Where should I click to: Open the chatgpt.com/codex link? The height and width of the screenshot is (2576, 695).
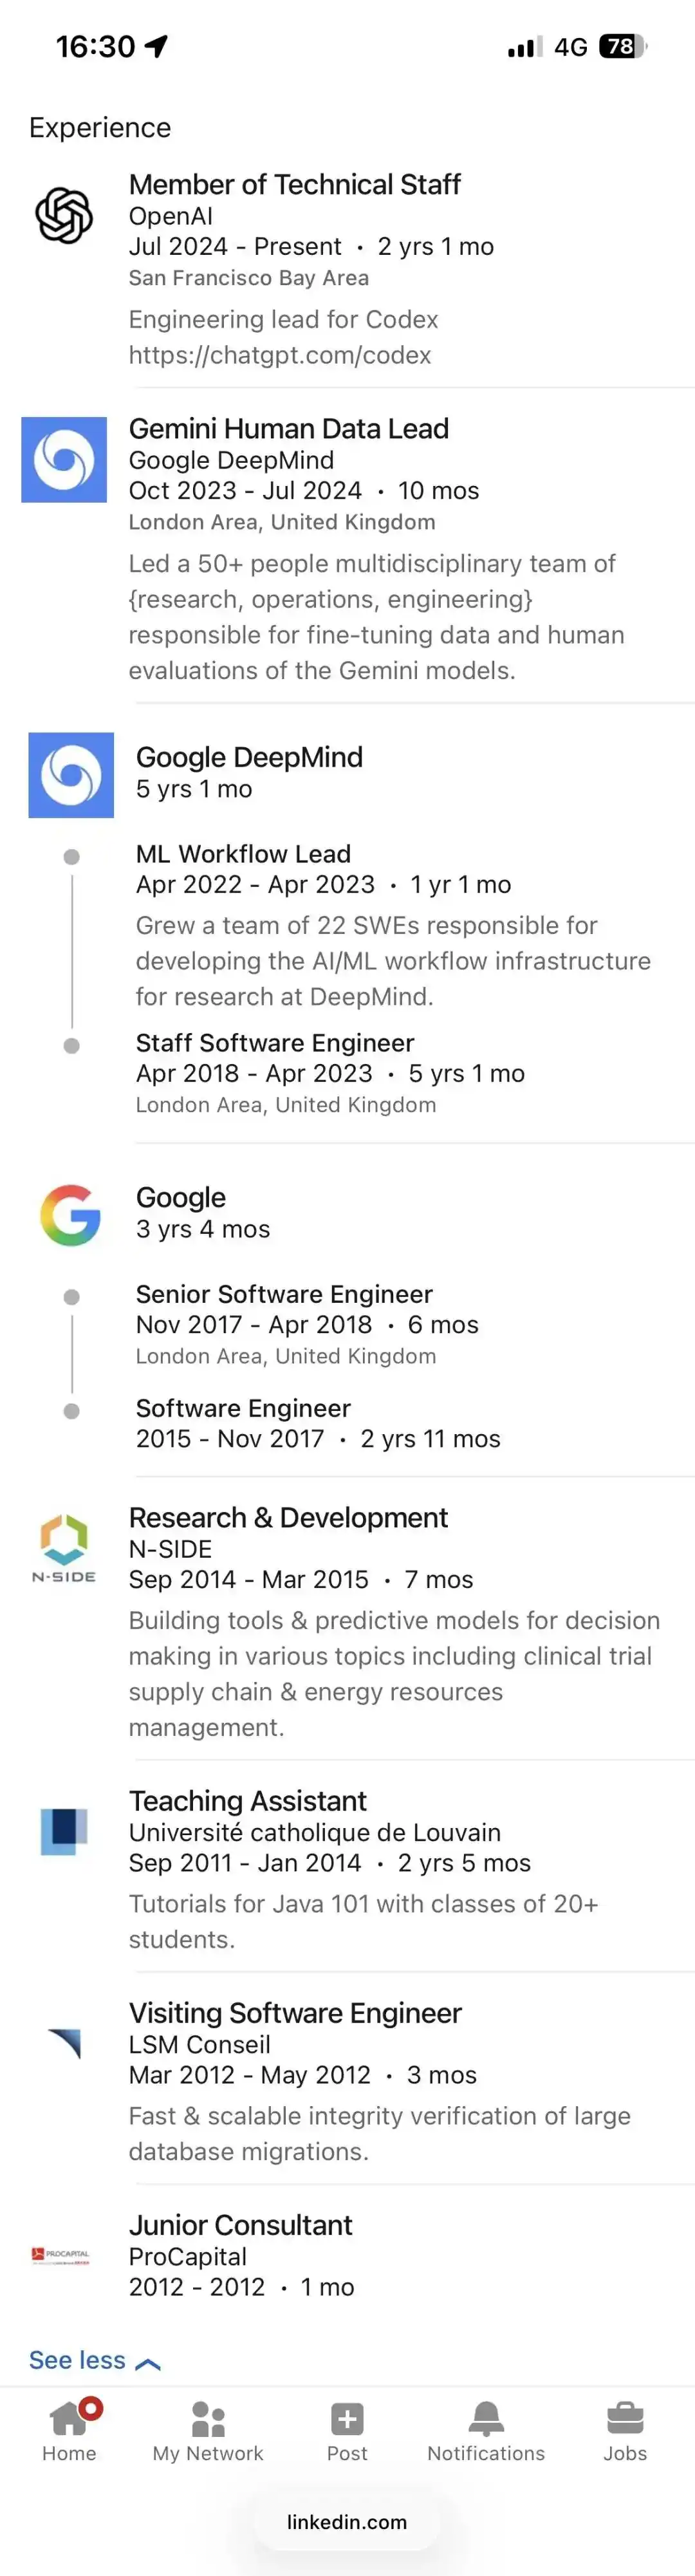[x=280, y=355]
